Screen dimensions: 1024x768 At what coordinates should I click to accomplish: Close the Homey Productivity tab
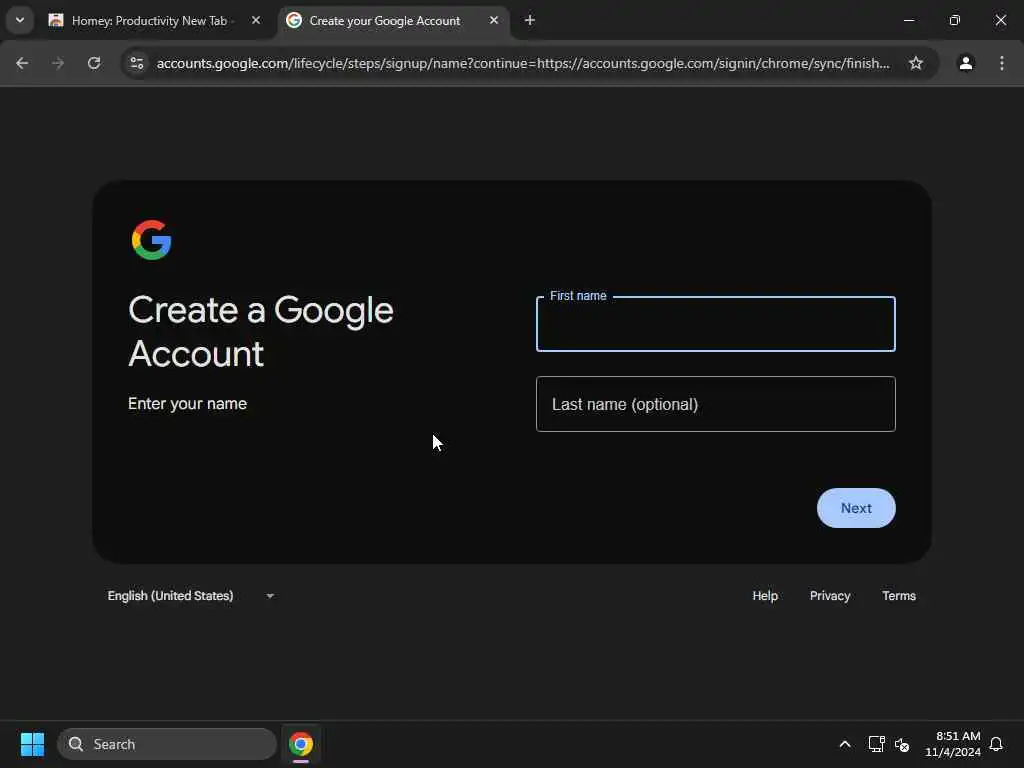pos(256,20)
